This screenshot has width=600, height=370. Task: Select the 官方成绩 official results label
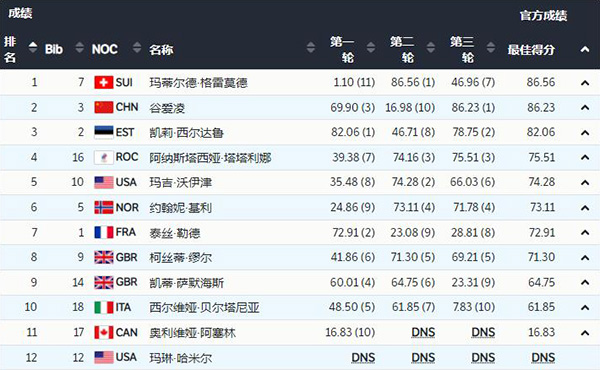click(543, 16)
